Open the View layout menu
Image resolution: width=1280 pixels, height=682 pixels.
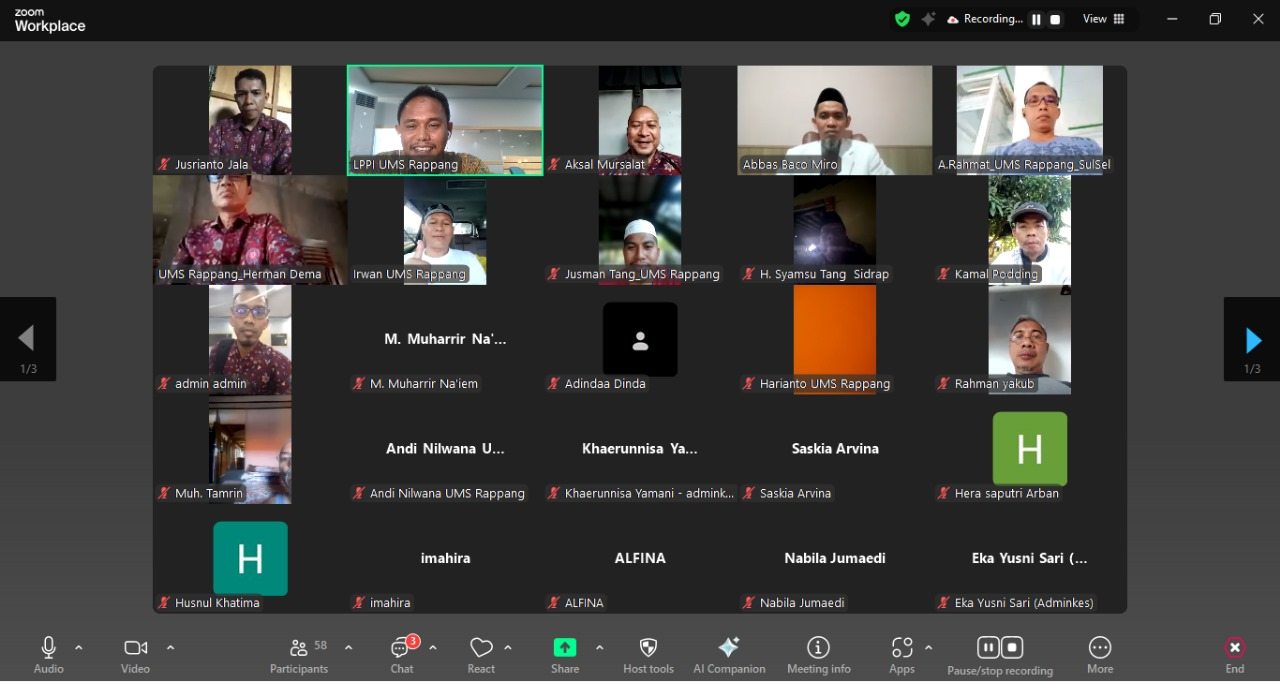click(1104, 19)
